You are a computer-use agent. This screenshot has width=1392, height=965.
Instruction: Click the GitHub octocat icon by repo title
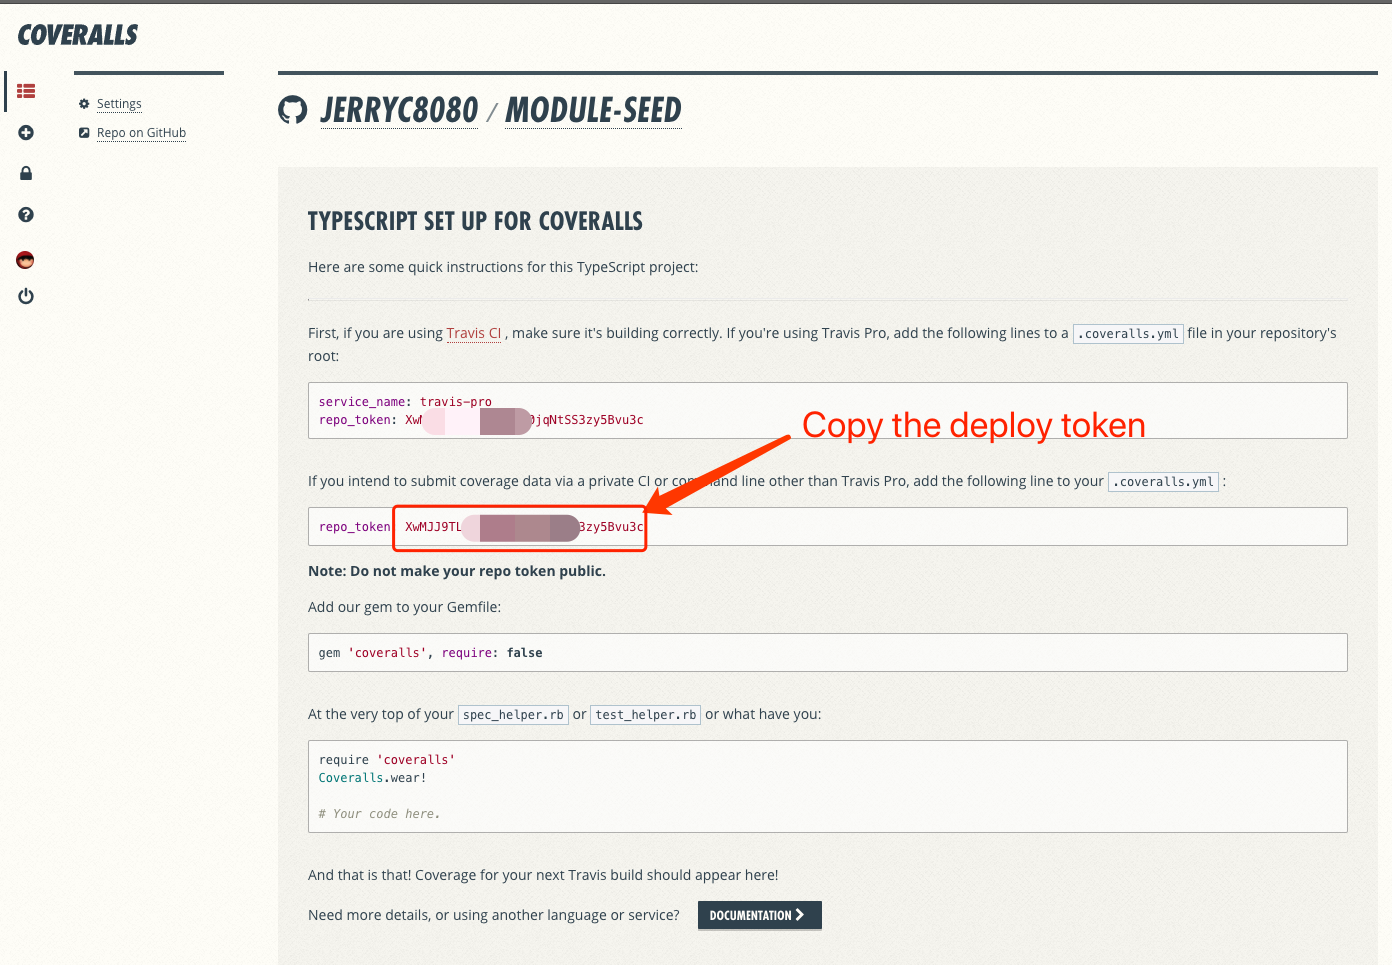[293, 110]
